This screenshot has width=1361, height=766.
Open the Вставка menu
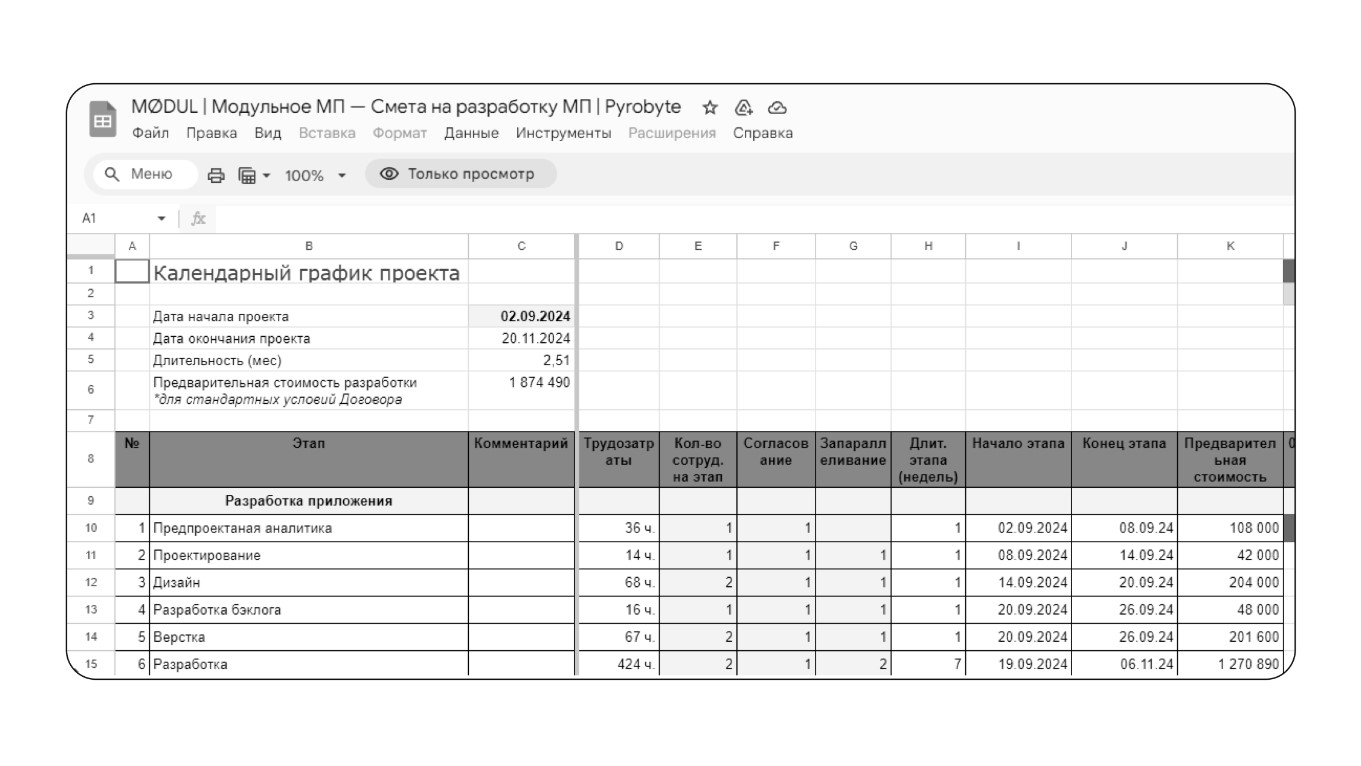327,133
